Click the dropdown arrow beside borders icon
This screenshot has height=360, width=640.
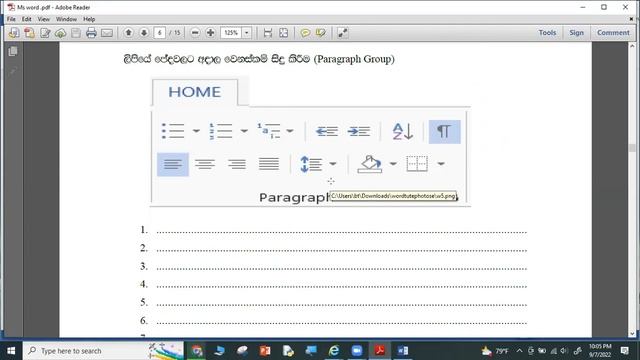coord(441,164)
